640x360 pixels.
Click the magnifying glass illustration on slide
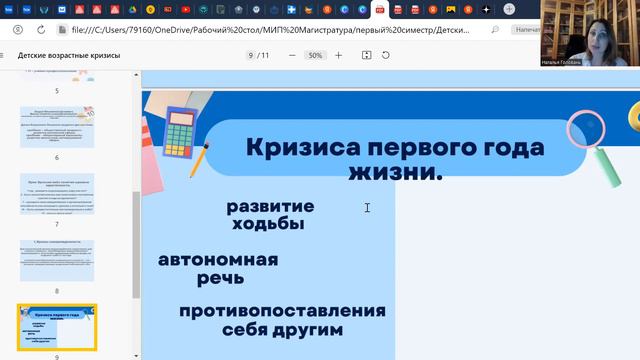tap(593, 148)
